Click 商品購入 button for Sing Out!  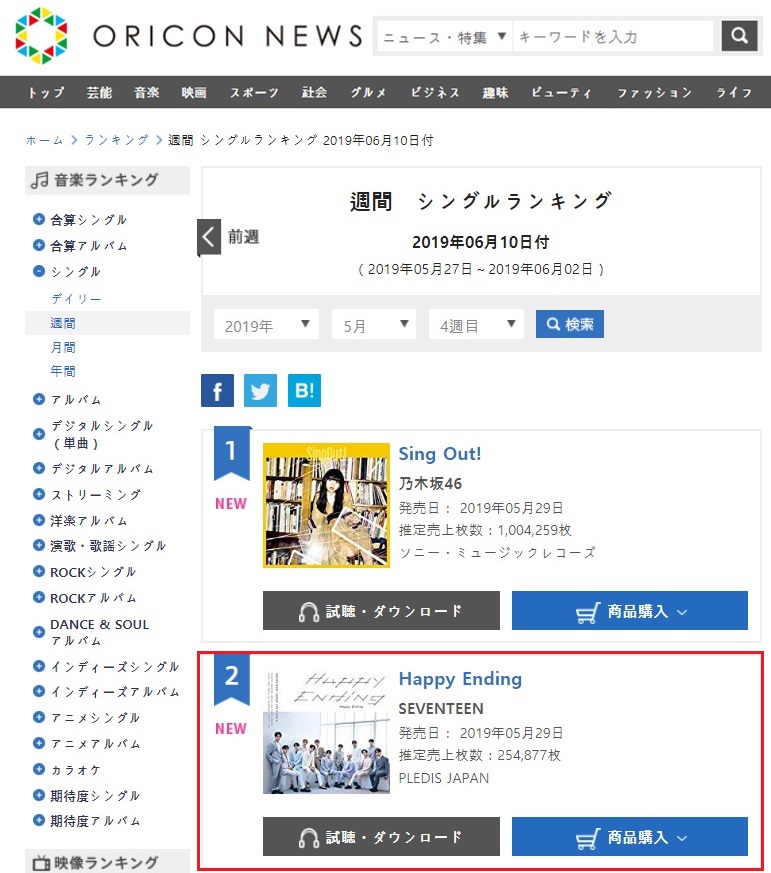pyautogui.click(x=630, y=611)
